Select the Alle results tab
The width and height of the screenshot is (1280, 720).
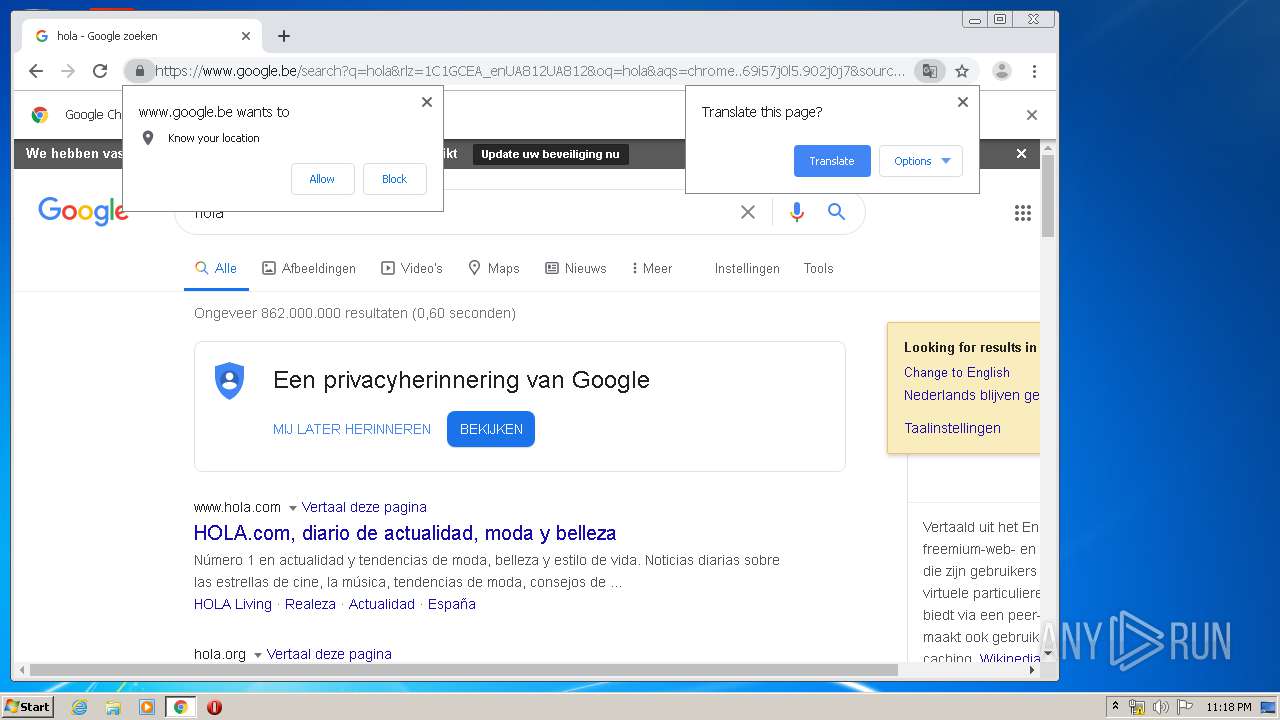pyautogui.click(x=216, y=268)
